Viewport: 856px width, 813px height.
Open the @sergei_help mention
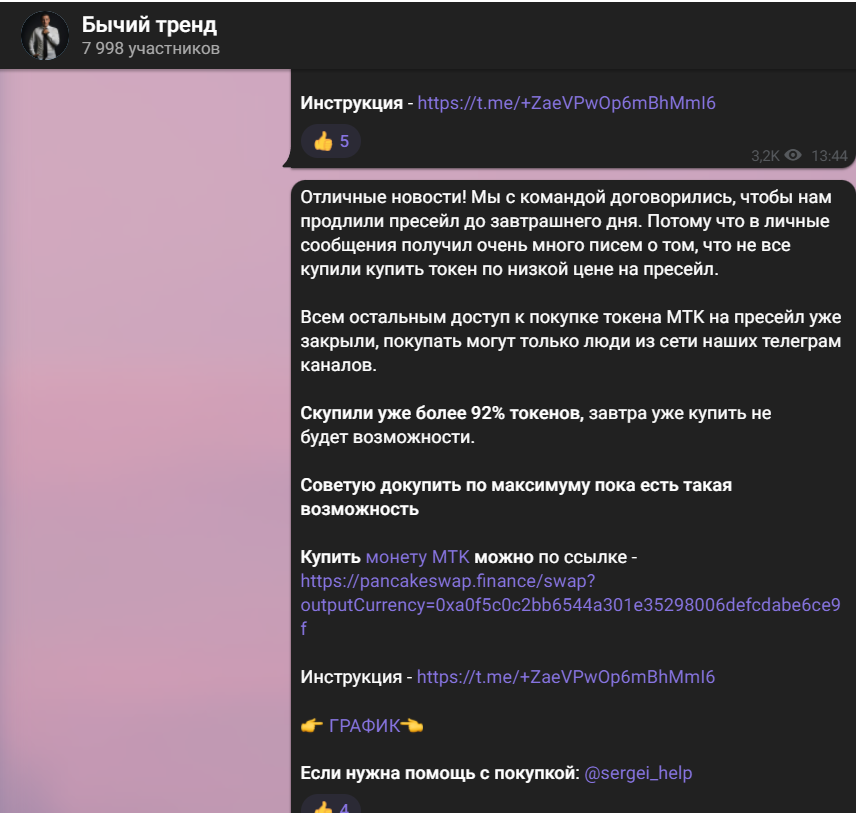click(x=638, y=773)
